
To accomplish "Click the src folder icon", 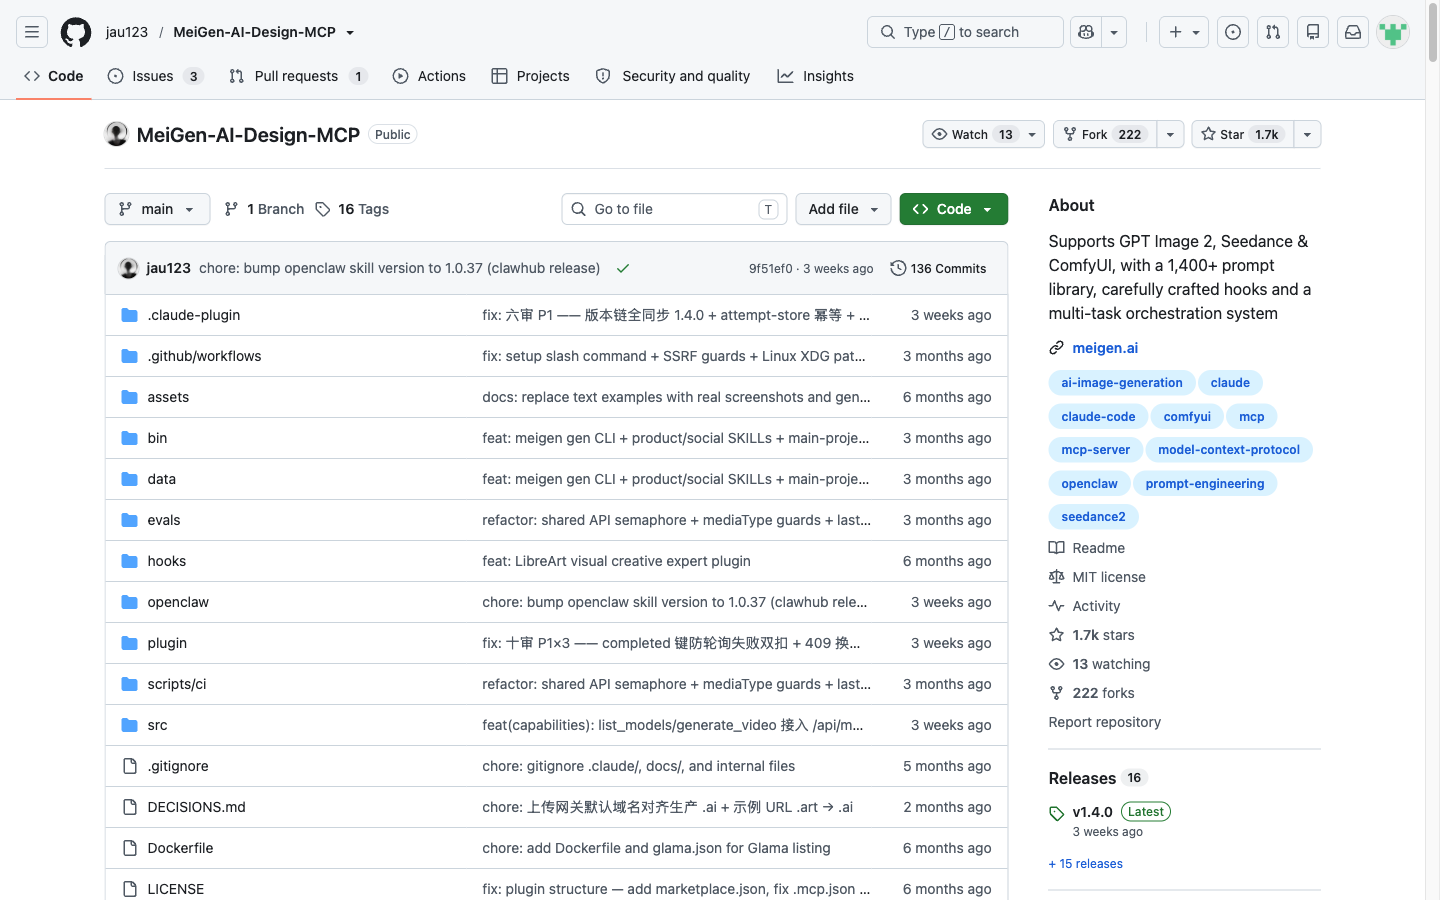I will point(129,725).
